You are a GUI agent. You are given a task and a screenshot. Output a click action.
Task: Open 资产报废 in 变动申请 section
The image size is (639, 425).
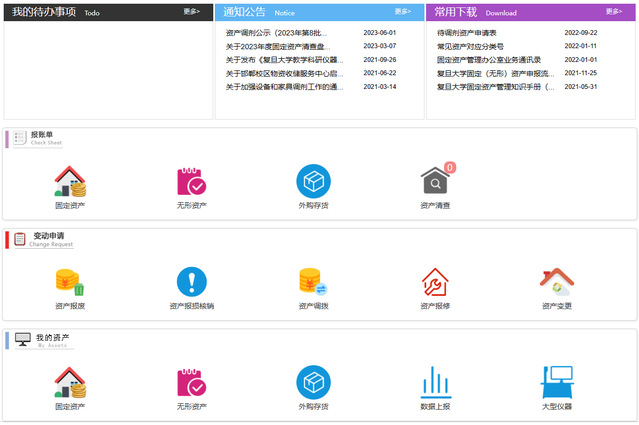tap(70, 283)
